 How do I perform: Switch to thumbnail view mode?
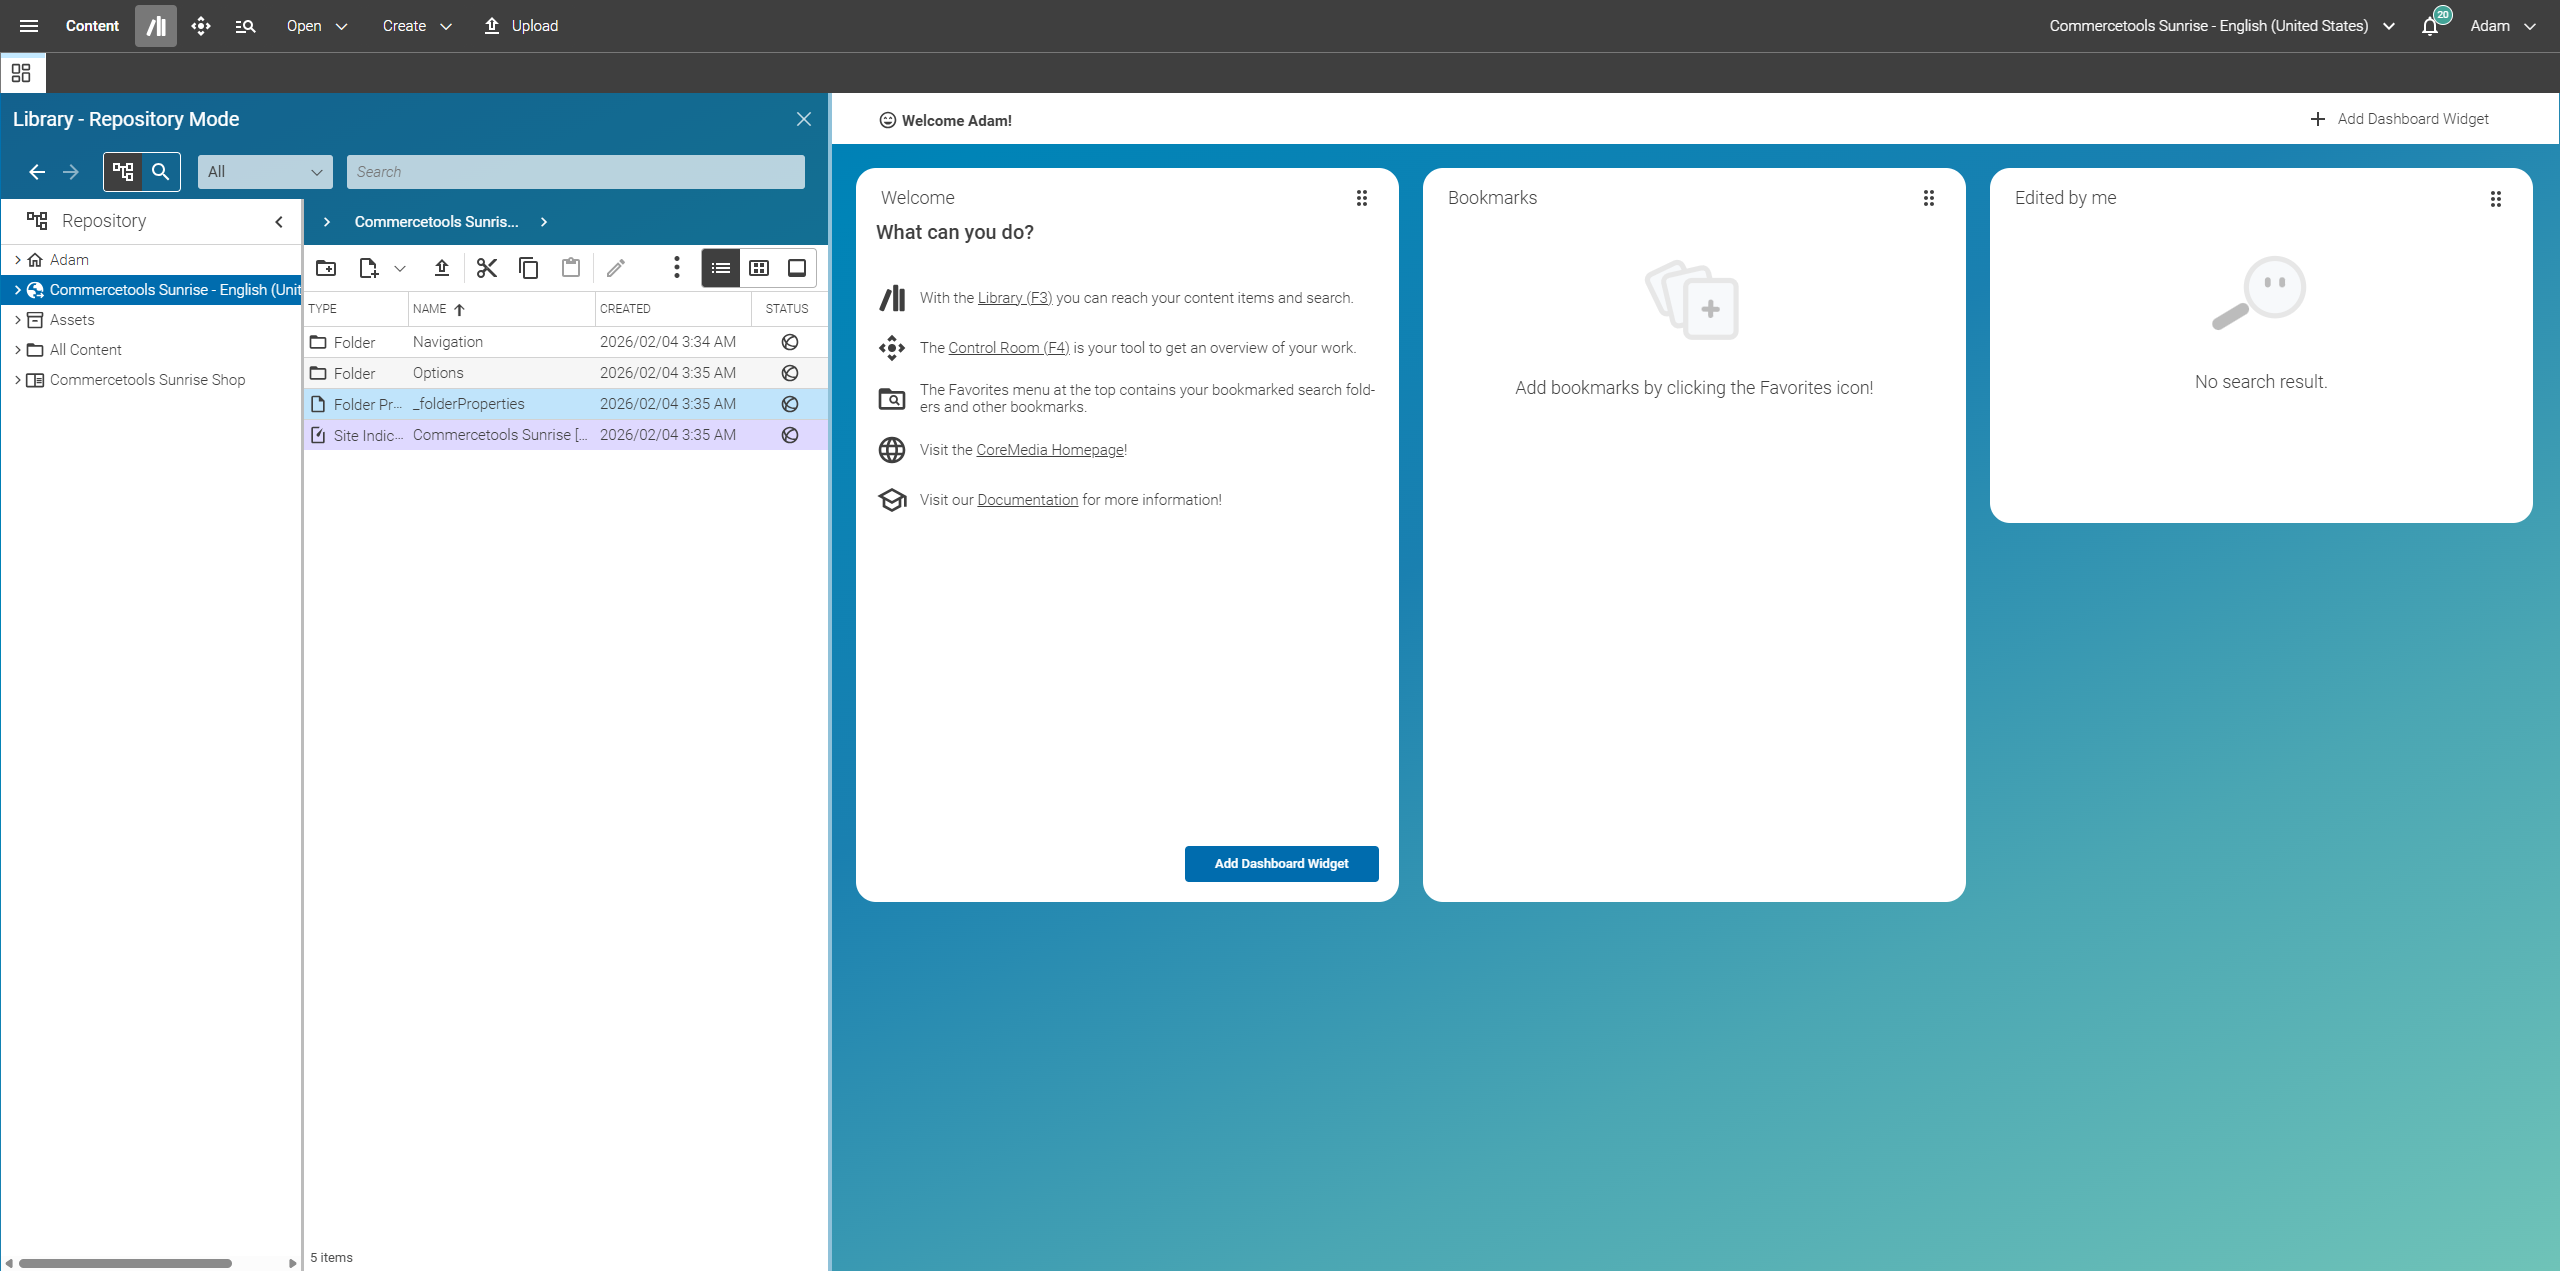(759, 268)
